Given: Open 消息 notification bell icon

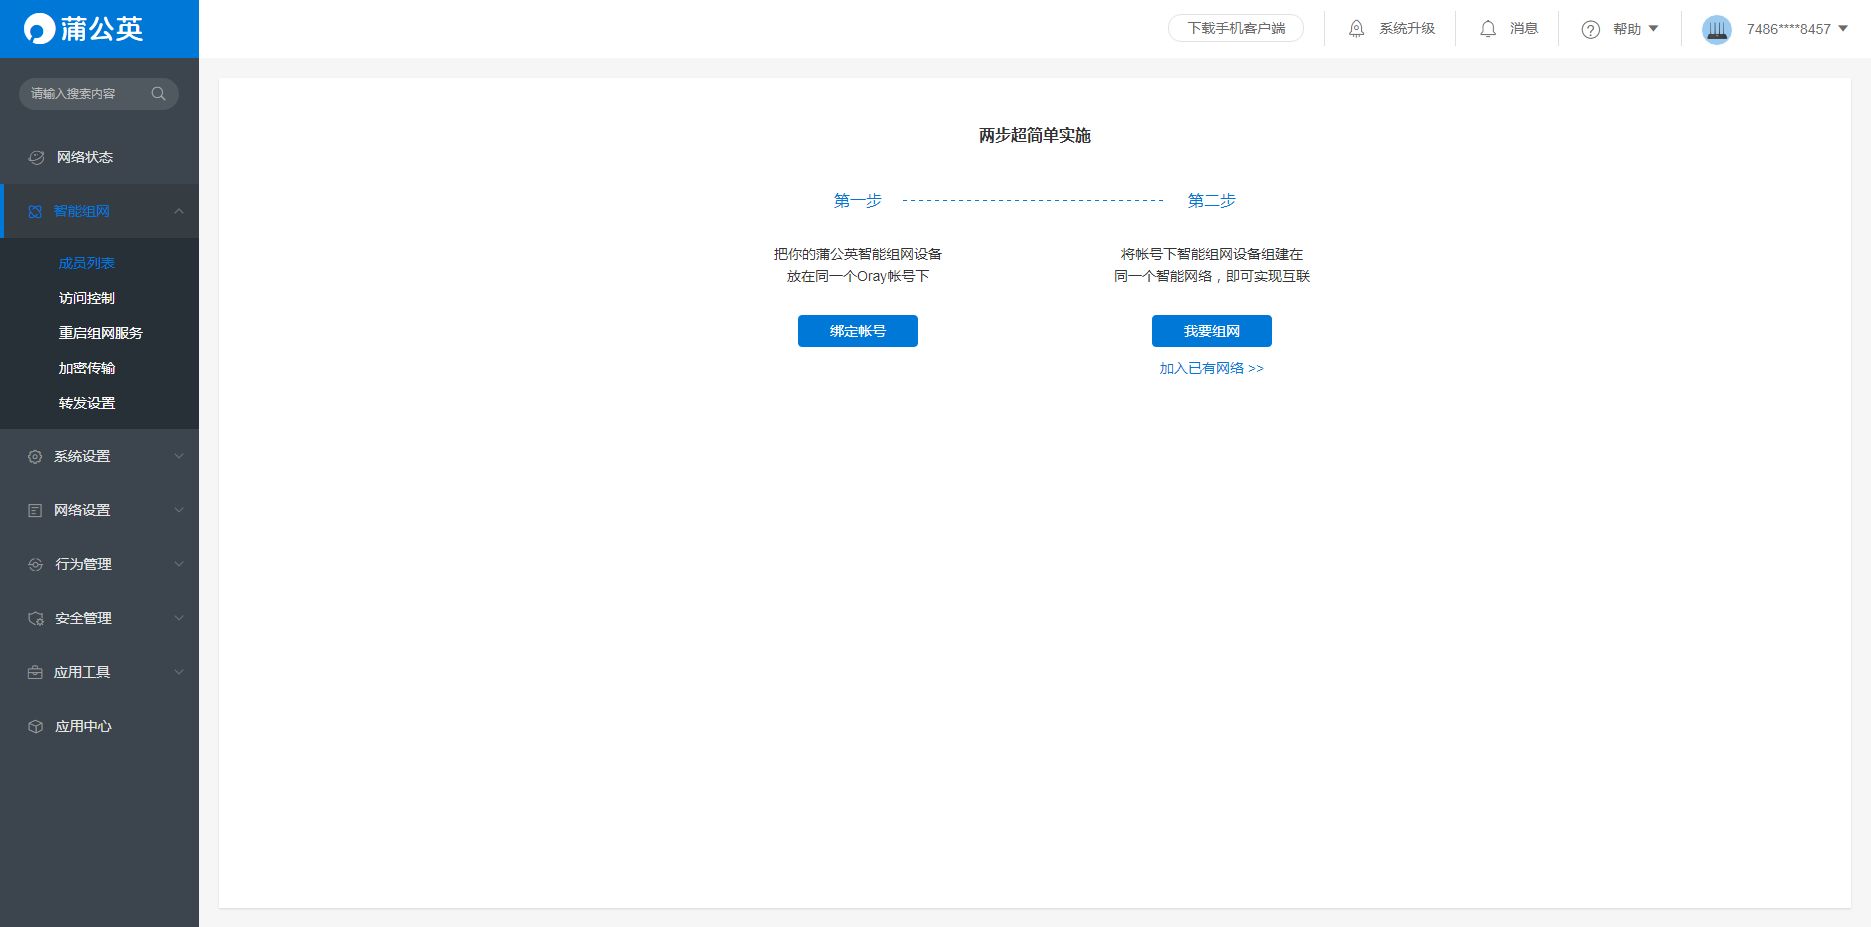Looking at the screenshot, I should click(1488, 29).
